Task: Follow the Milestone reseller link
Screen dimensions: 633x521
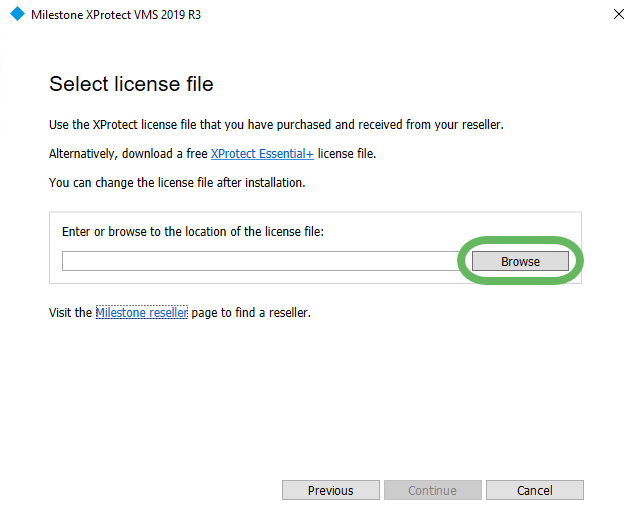Action: [x=141, y=312]
